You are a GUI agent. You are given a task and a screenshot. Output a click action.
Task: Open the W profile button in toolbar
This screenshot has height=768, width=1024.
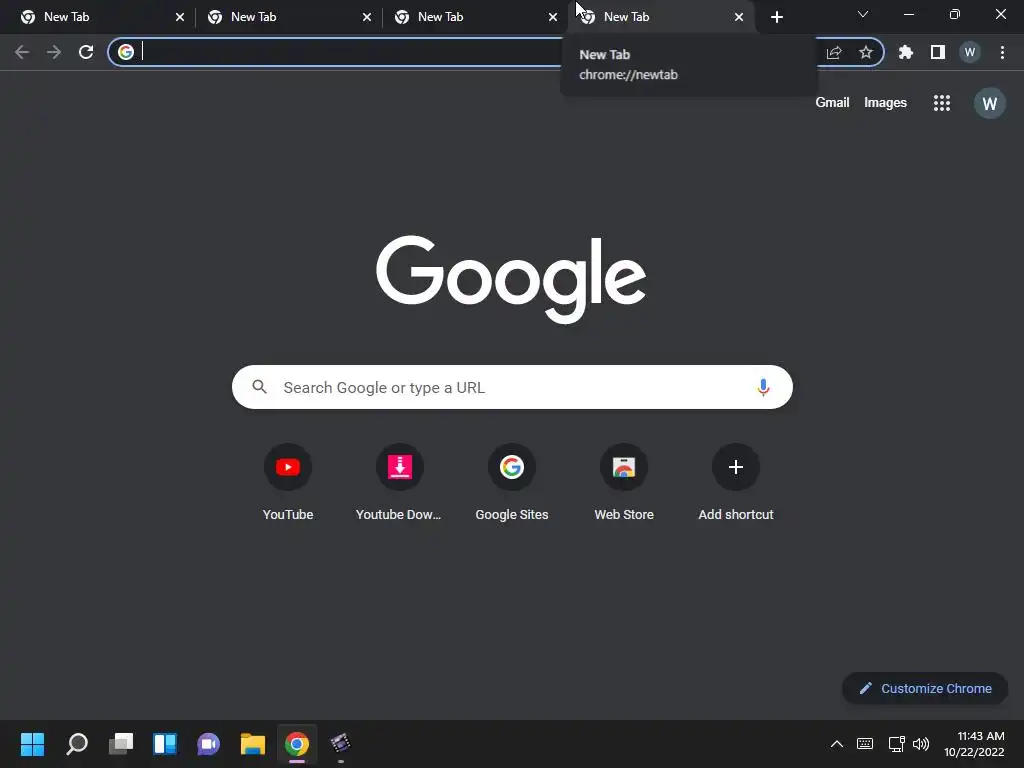tap(969, 52)
